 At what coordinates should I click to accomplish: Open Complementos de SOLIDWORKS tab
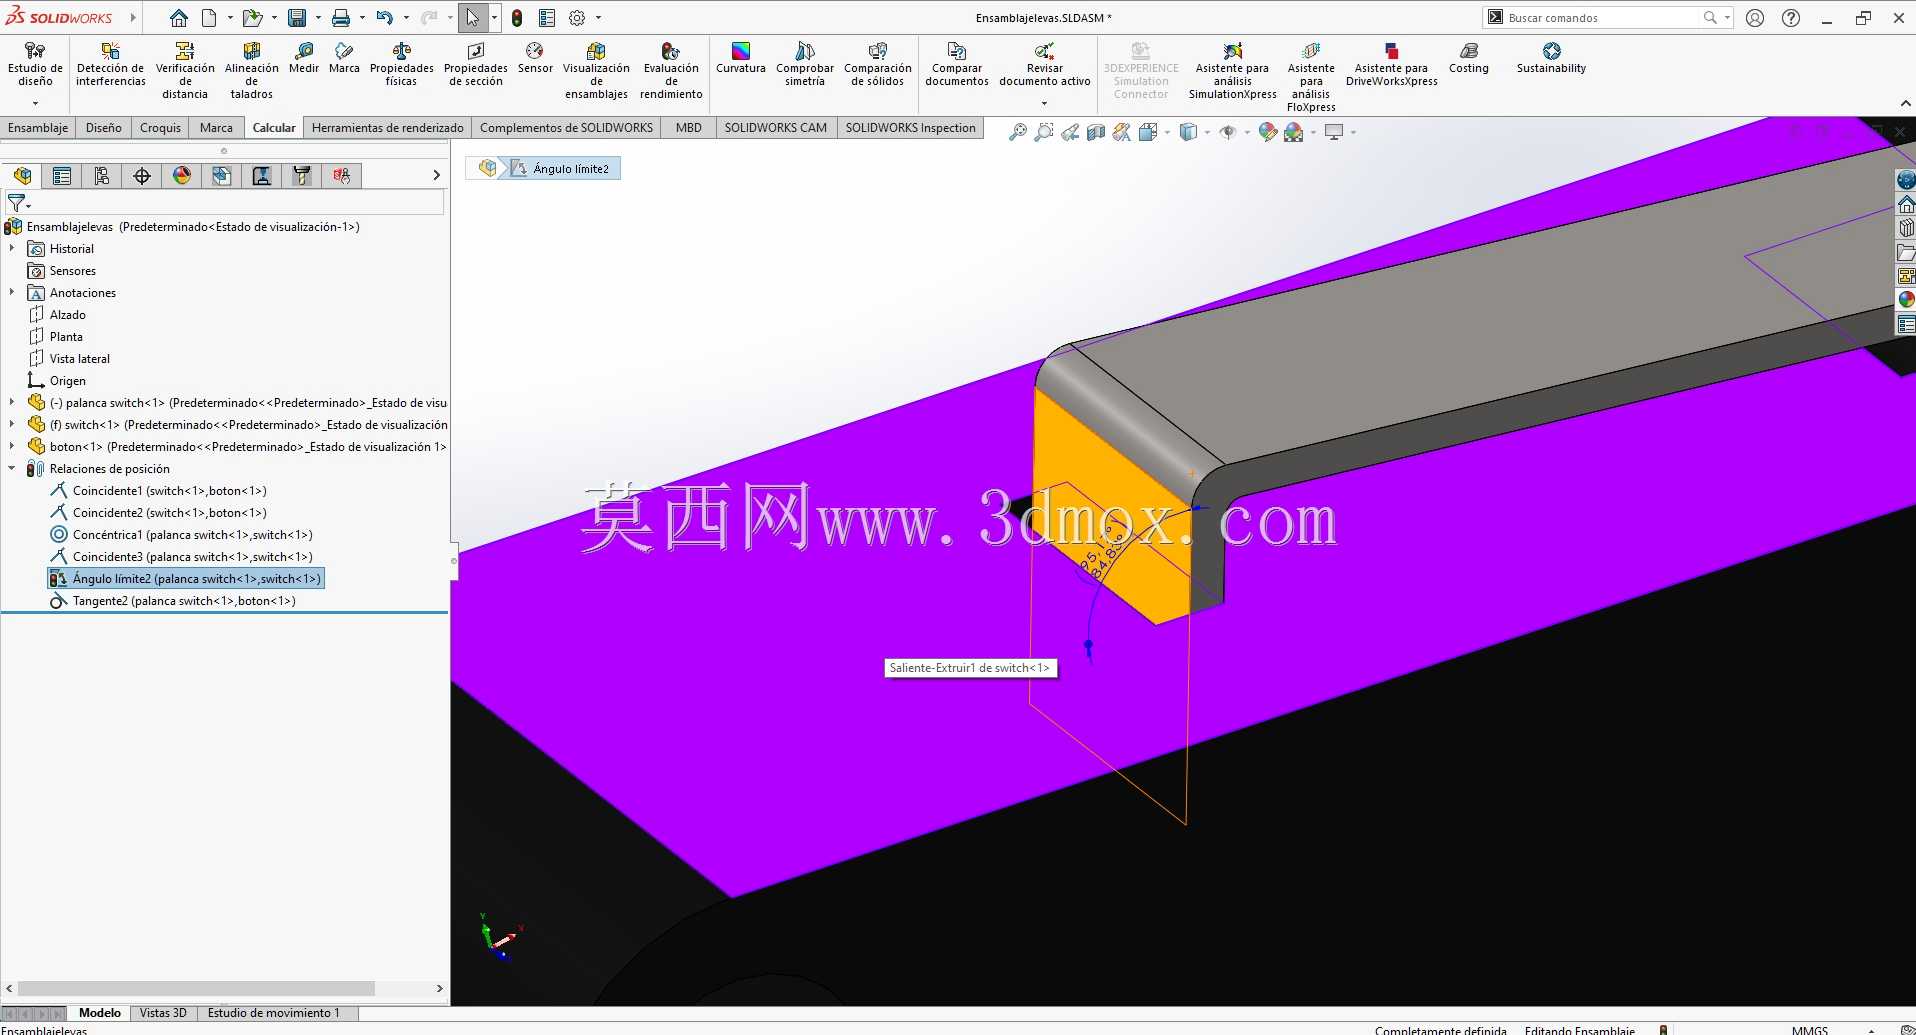pos(566,128)
